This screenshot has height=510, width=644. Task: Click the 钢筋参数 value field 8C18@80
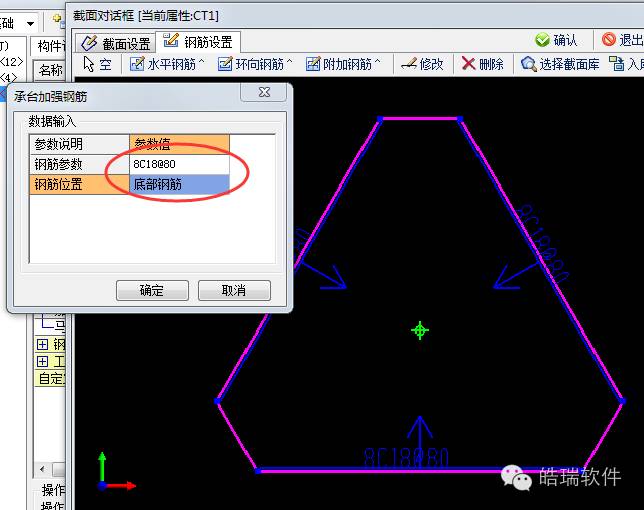(179, 164)
